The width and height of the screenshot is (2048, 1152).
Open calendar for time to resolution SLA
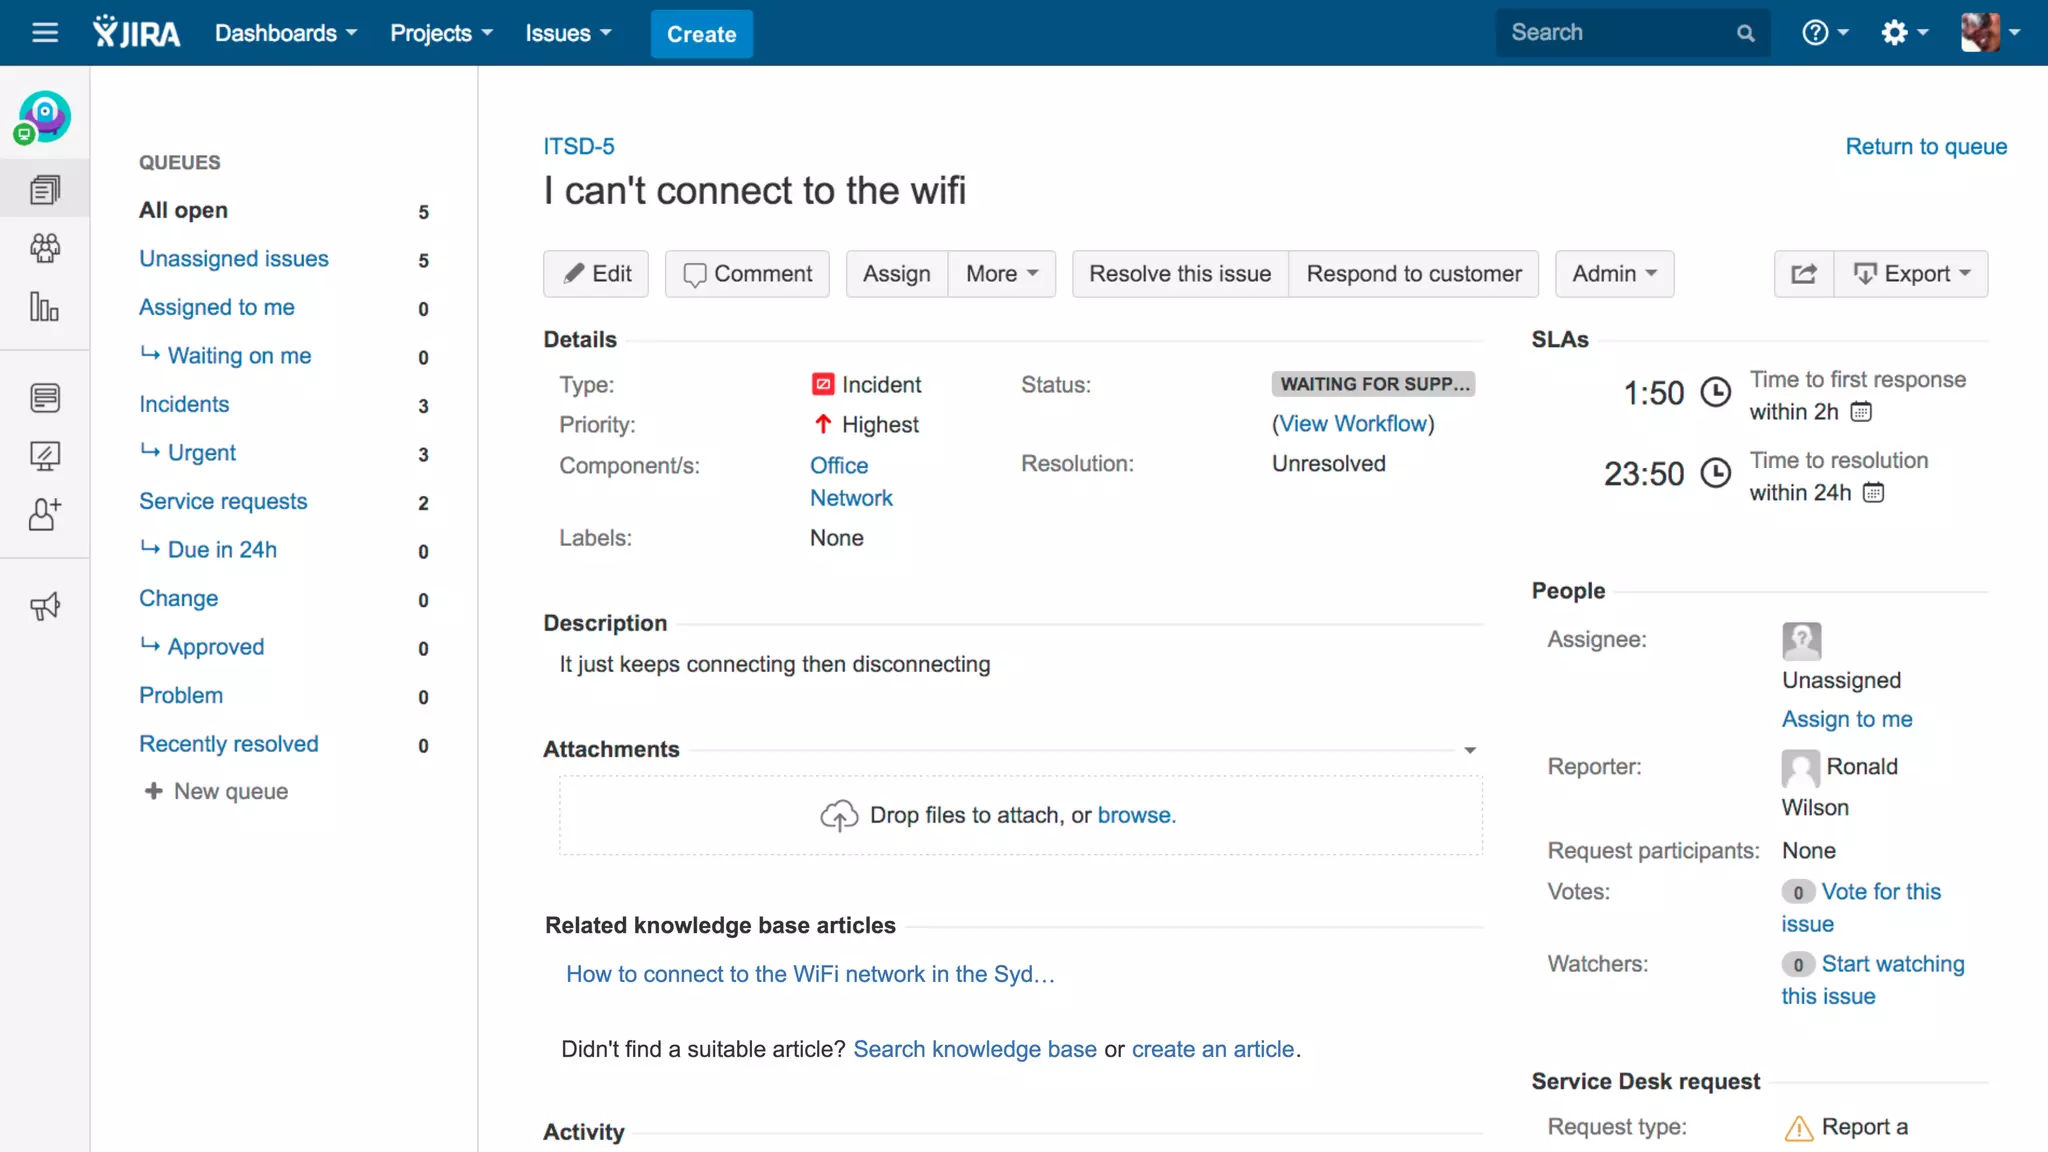pos(1873,493)
